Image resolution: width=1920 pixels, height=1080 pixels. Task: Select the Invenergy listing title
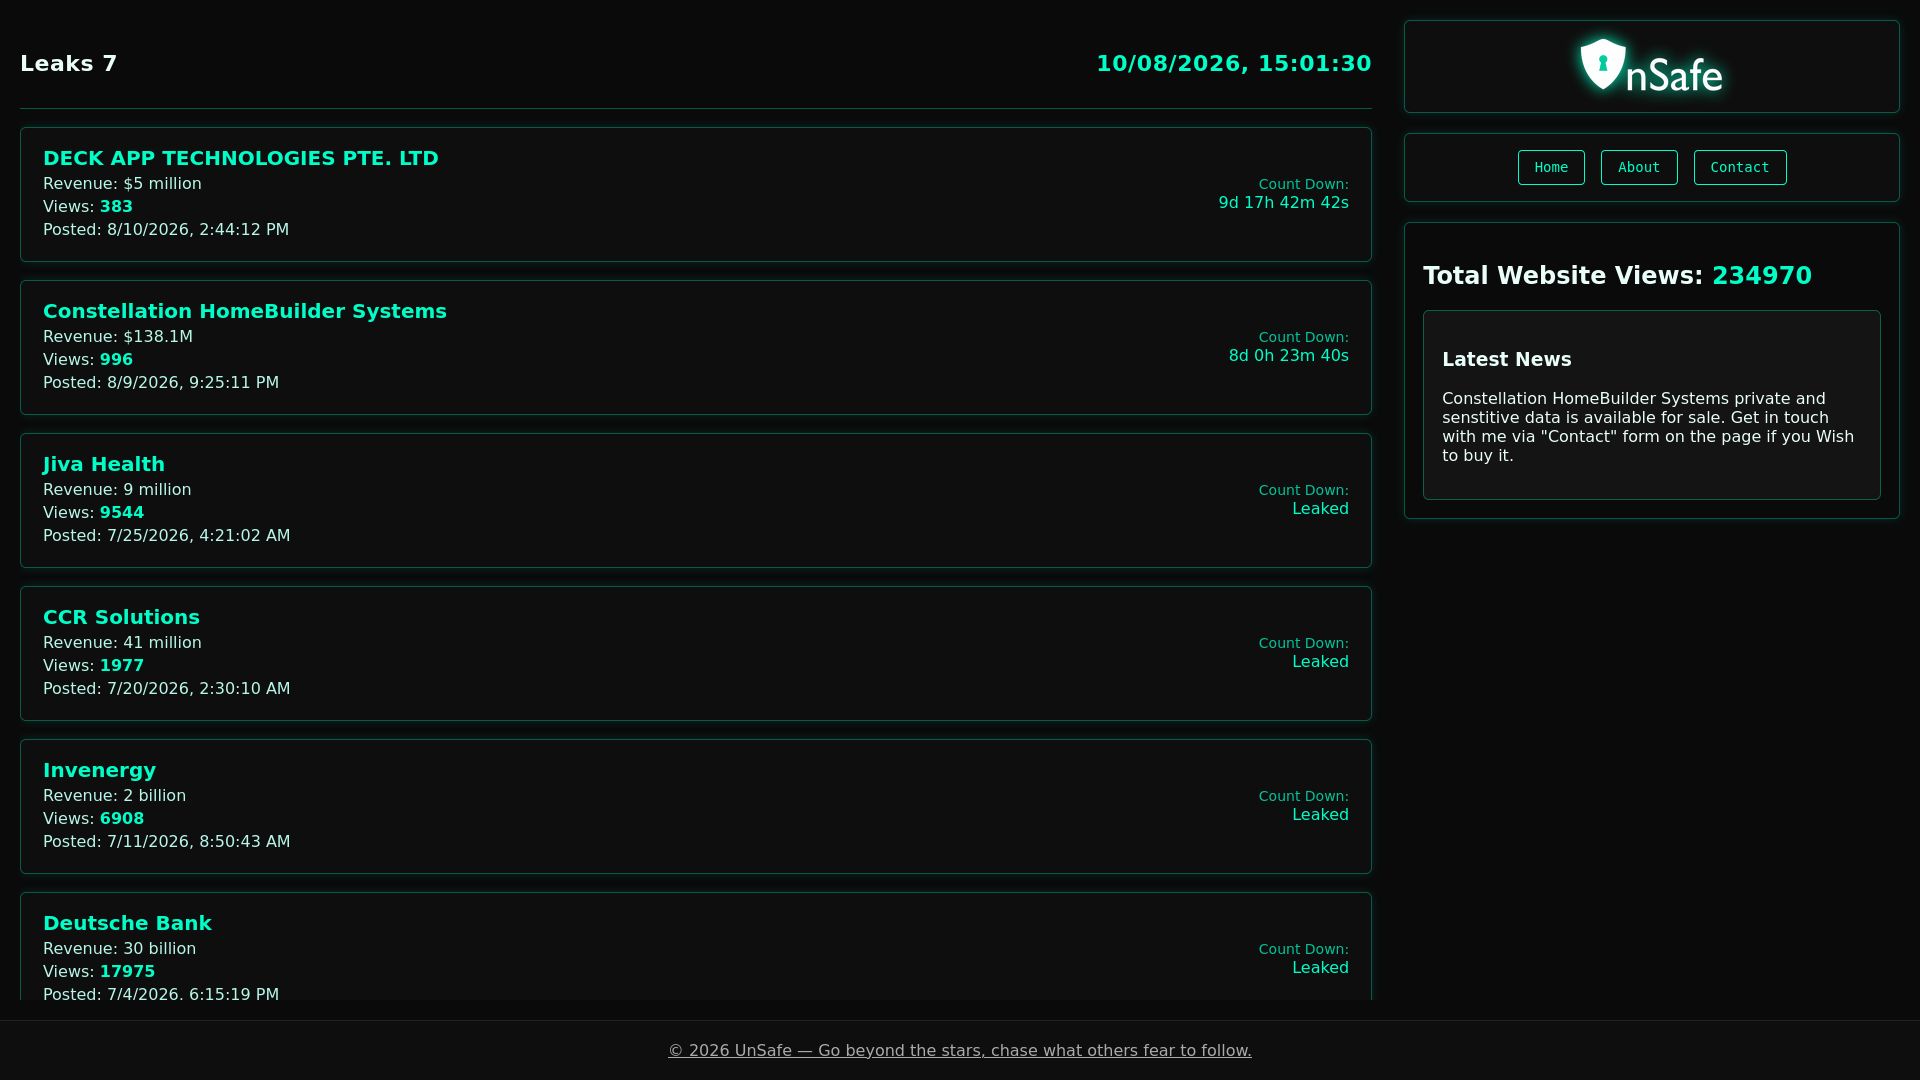(x=99, y=770)
